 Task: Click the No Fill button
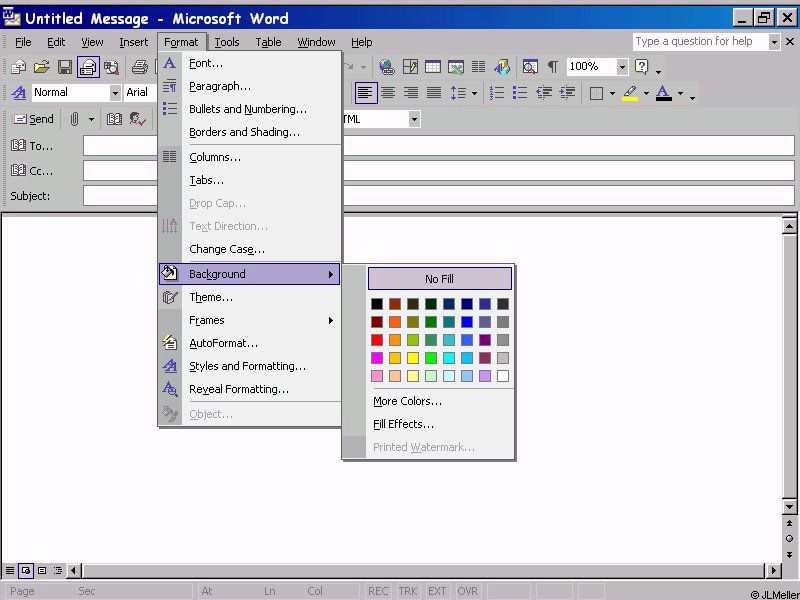coord(439,279)
